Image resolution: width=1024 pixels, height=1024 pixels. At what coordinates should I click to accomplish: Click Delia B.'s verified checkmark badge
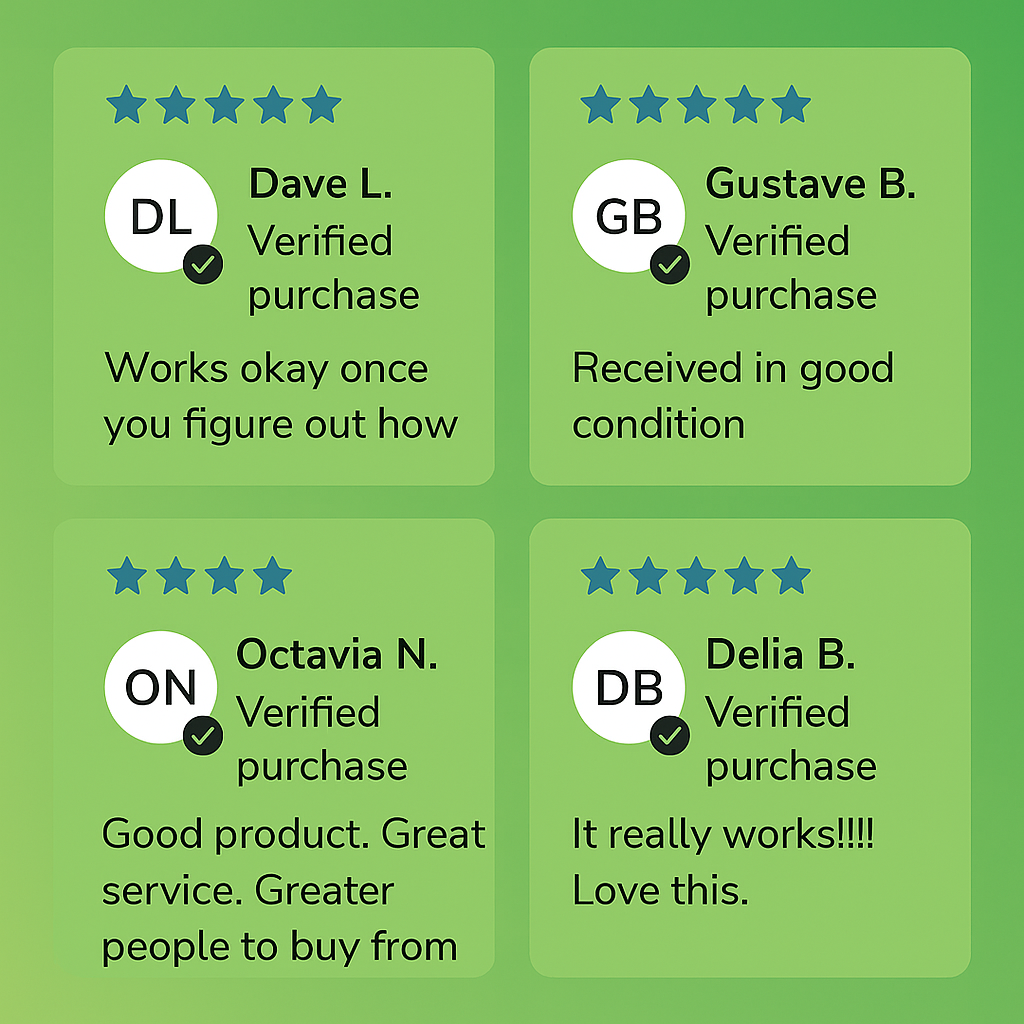(670, 736)
